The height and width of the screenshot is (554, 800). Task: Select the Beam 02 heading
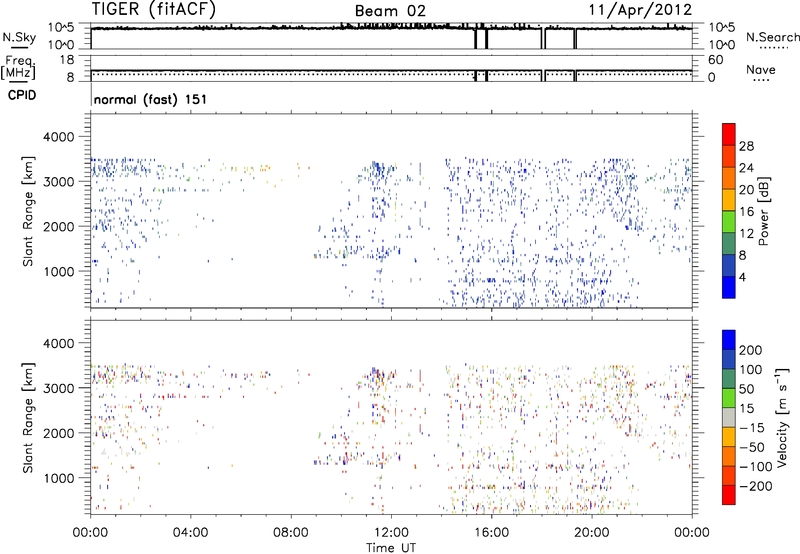(390, 11)
